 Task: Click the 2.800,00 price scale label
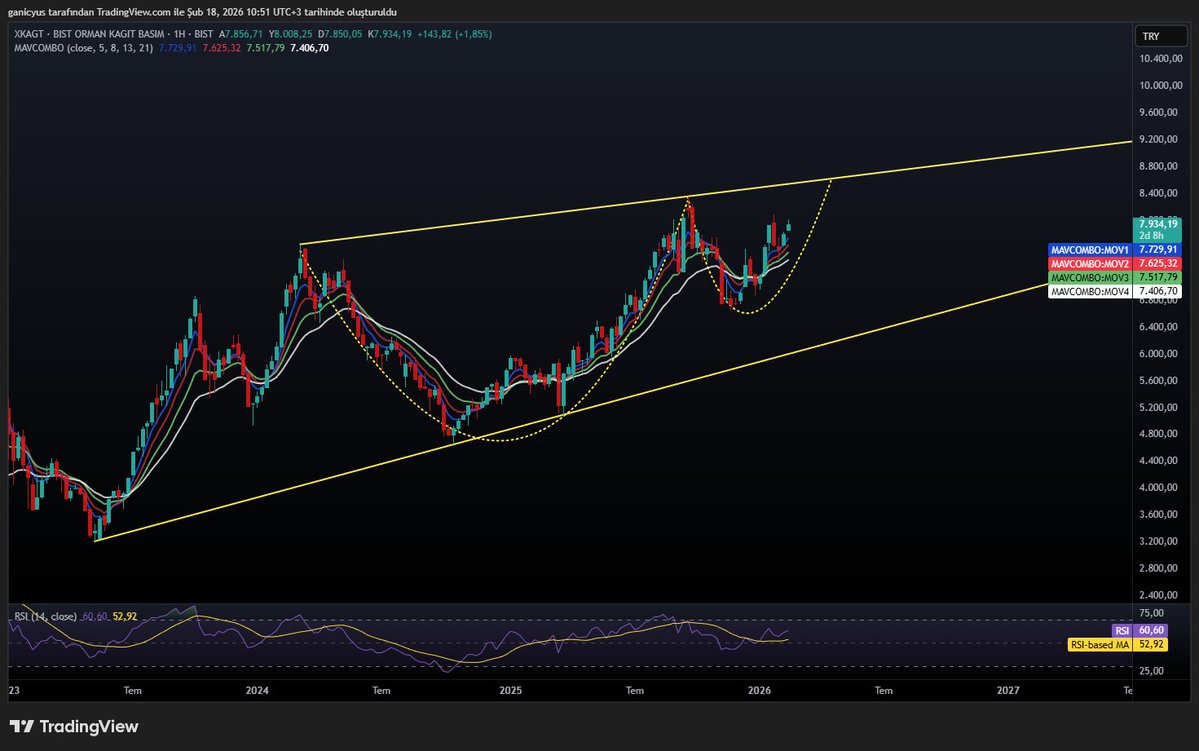click(1160, 568)
